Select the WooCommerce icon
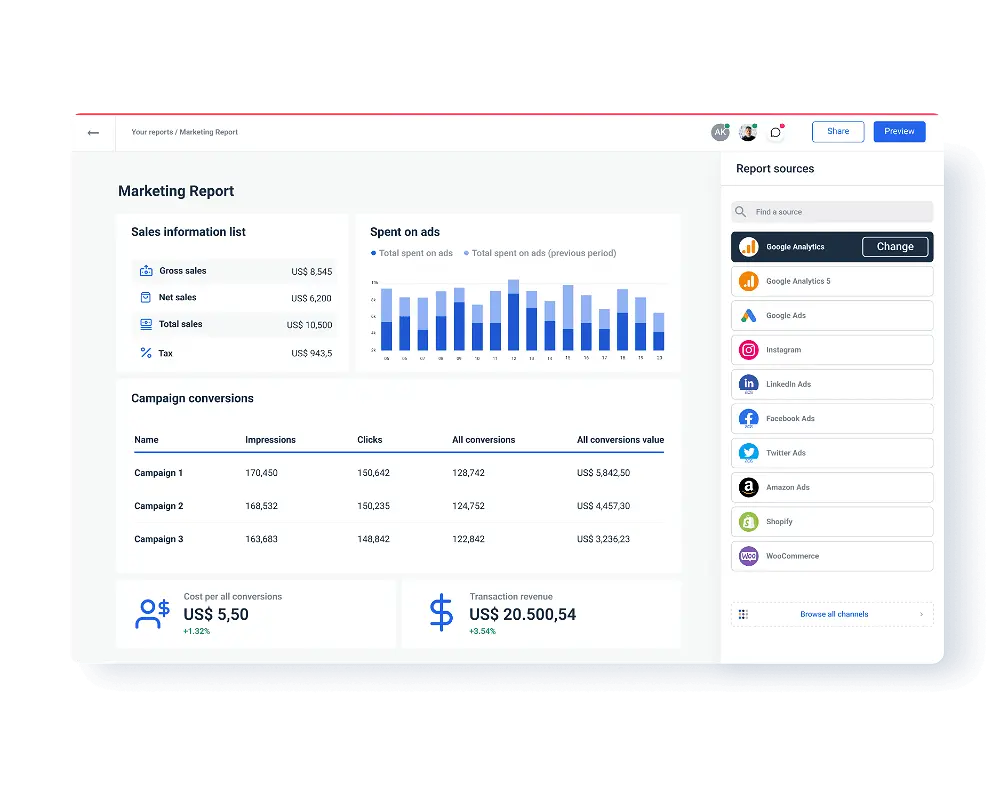The image size is (992, 792). pos(748,556)
